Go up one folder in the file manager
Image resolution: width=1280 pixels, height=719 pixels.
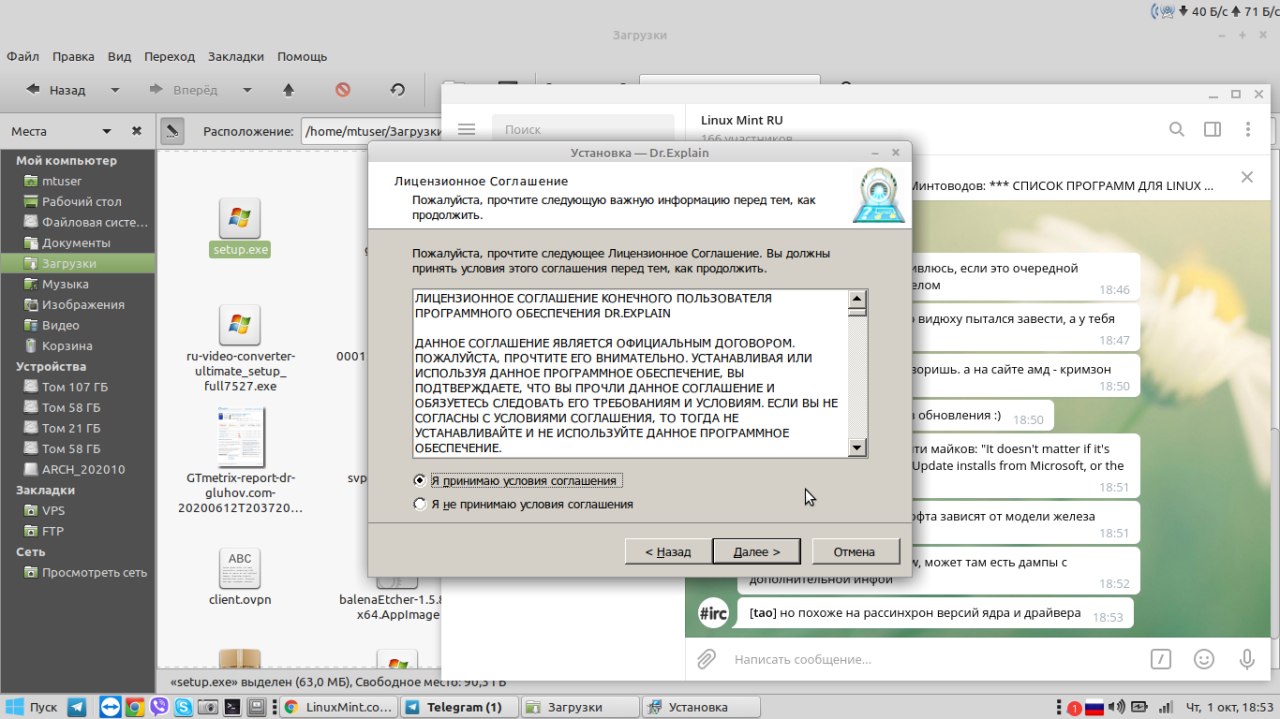click(289, 90)
